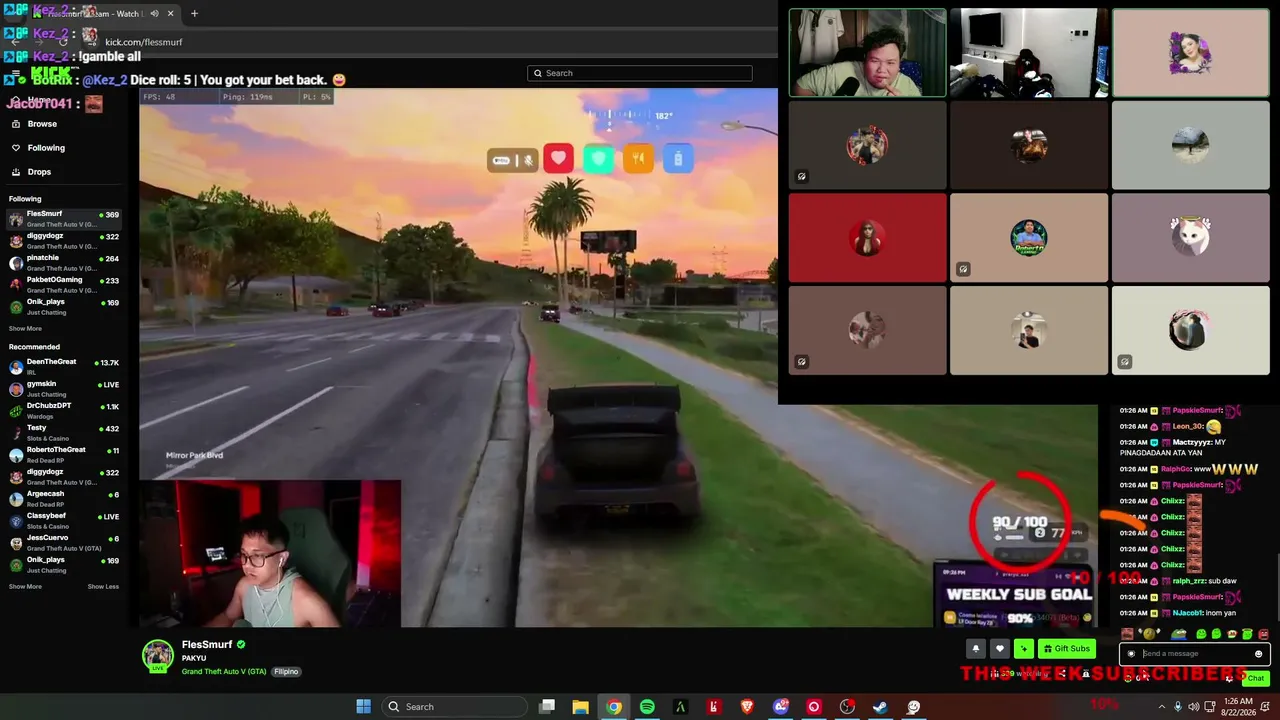Open Classybeef's recommended channel
The height and width of the screenshot is (720, 1280).
[64, 520]
